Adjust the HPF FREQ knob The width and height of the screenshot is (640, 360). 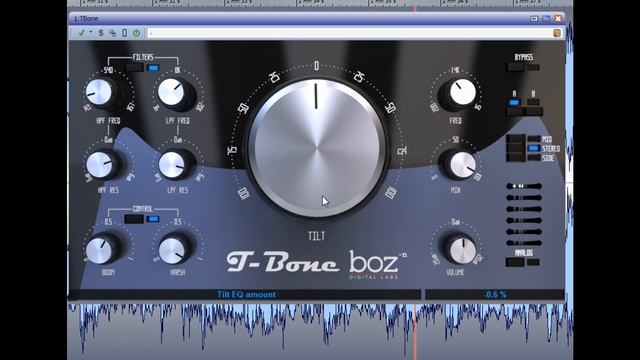(99, 92)
